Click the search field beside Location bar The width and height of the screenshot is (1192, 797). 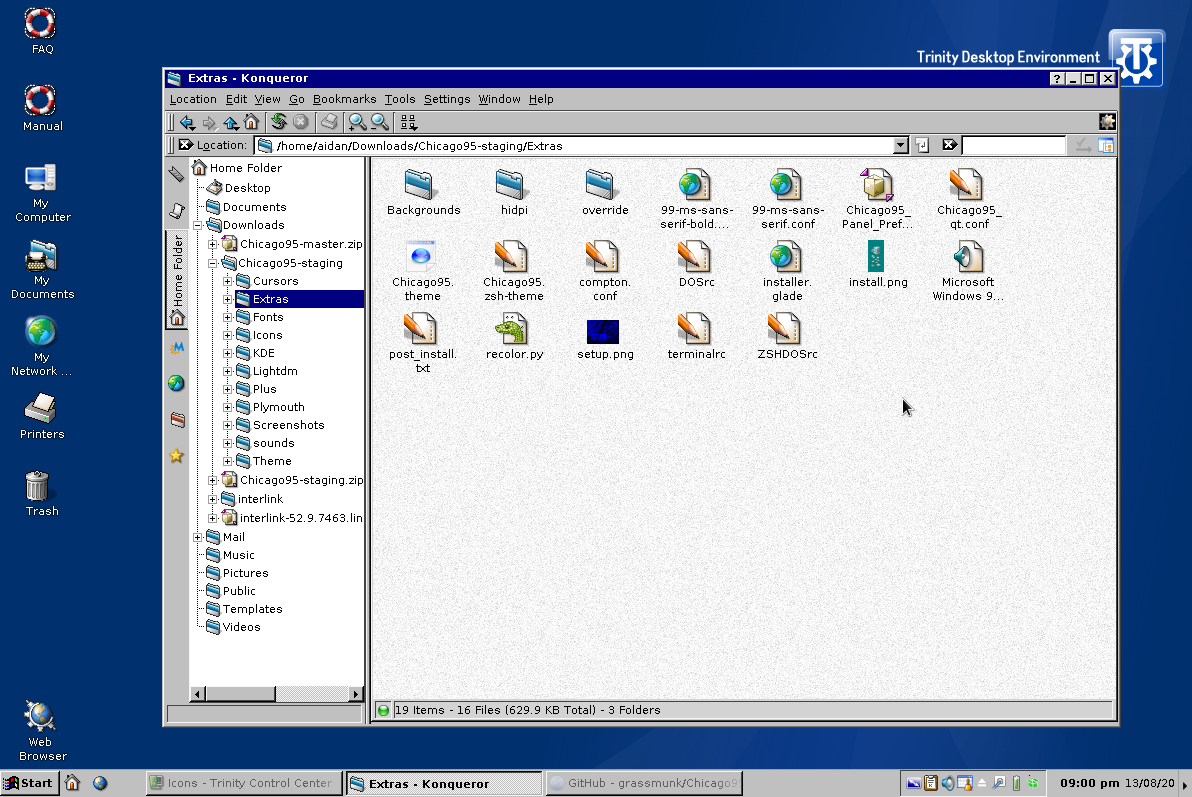1013,145
